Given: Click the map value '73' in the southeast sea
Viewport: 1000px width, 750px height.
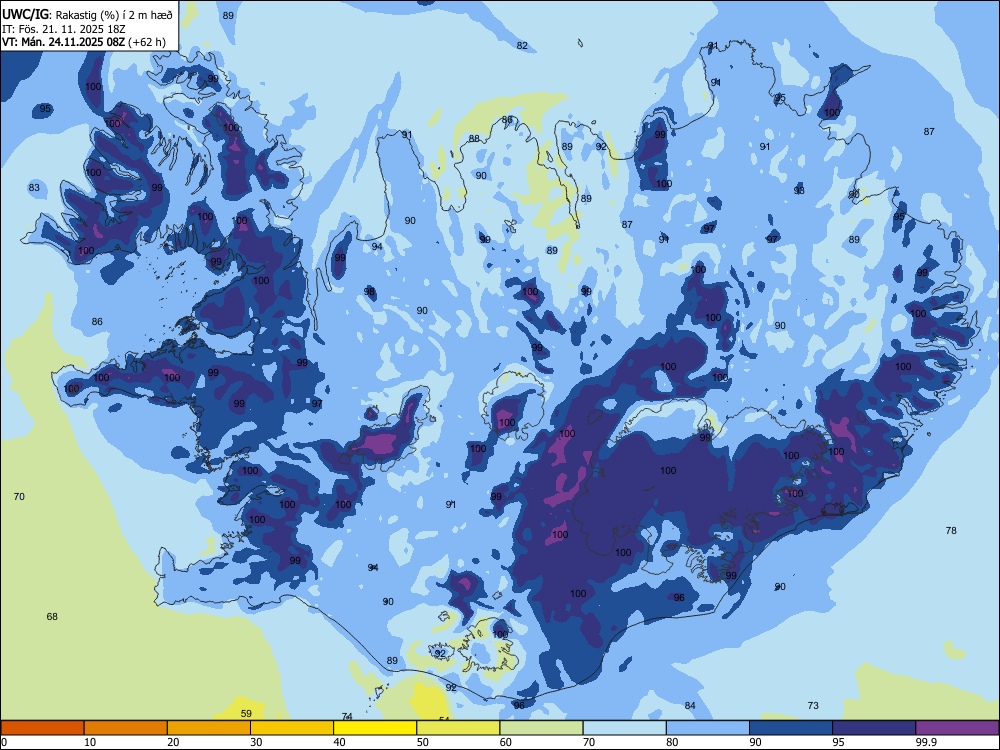Looking at the screenshot, I should (813, 705).
